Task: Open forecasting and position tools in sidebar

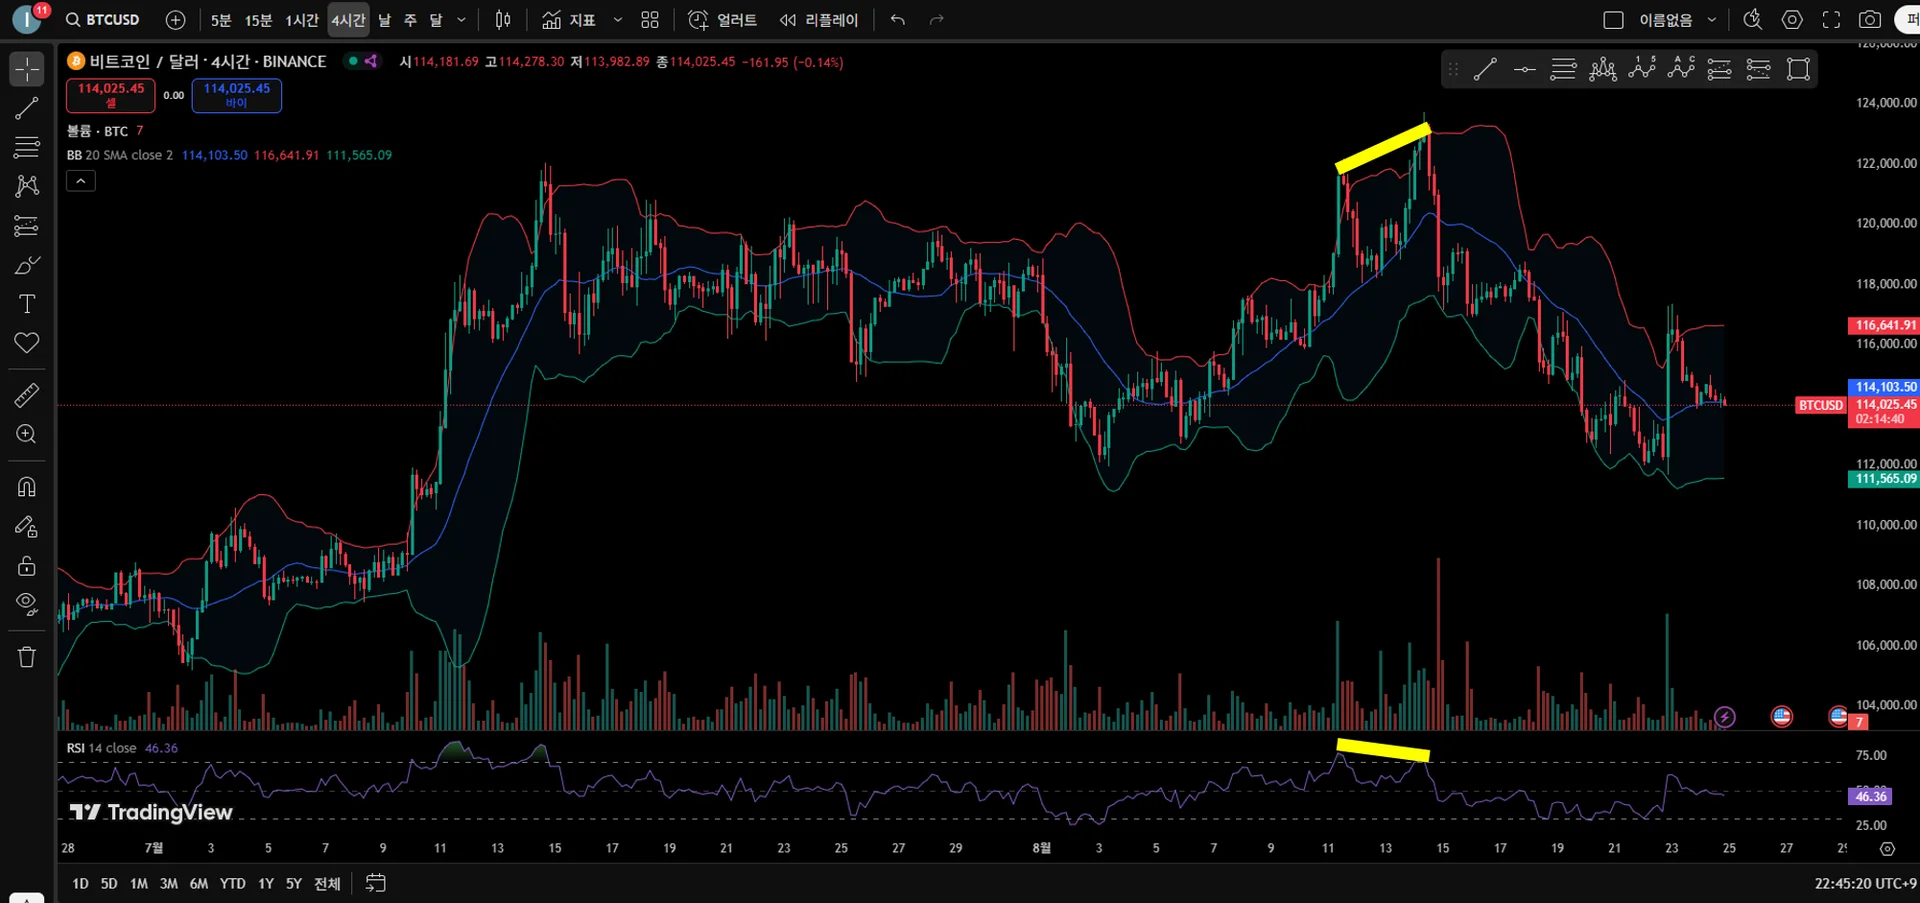Action: pyautogui.click(x=27, y=226)
